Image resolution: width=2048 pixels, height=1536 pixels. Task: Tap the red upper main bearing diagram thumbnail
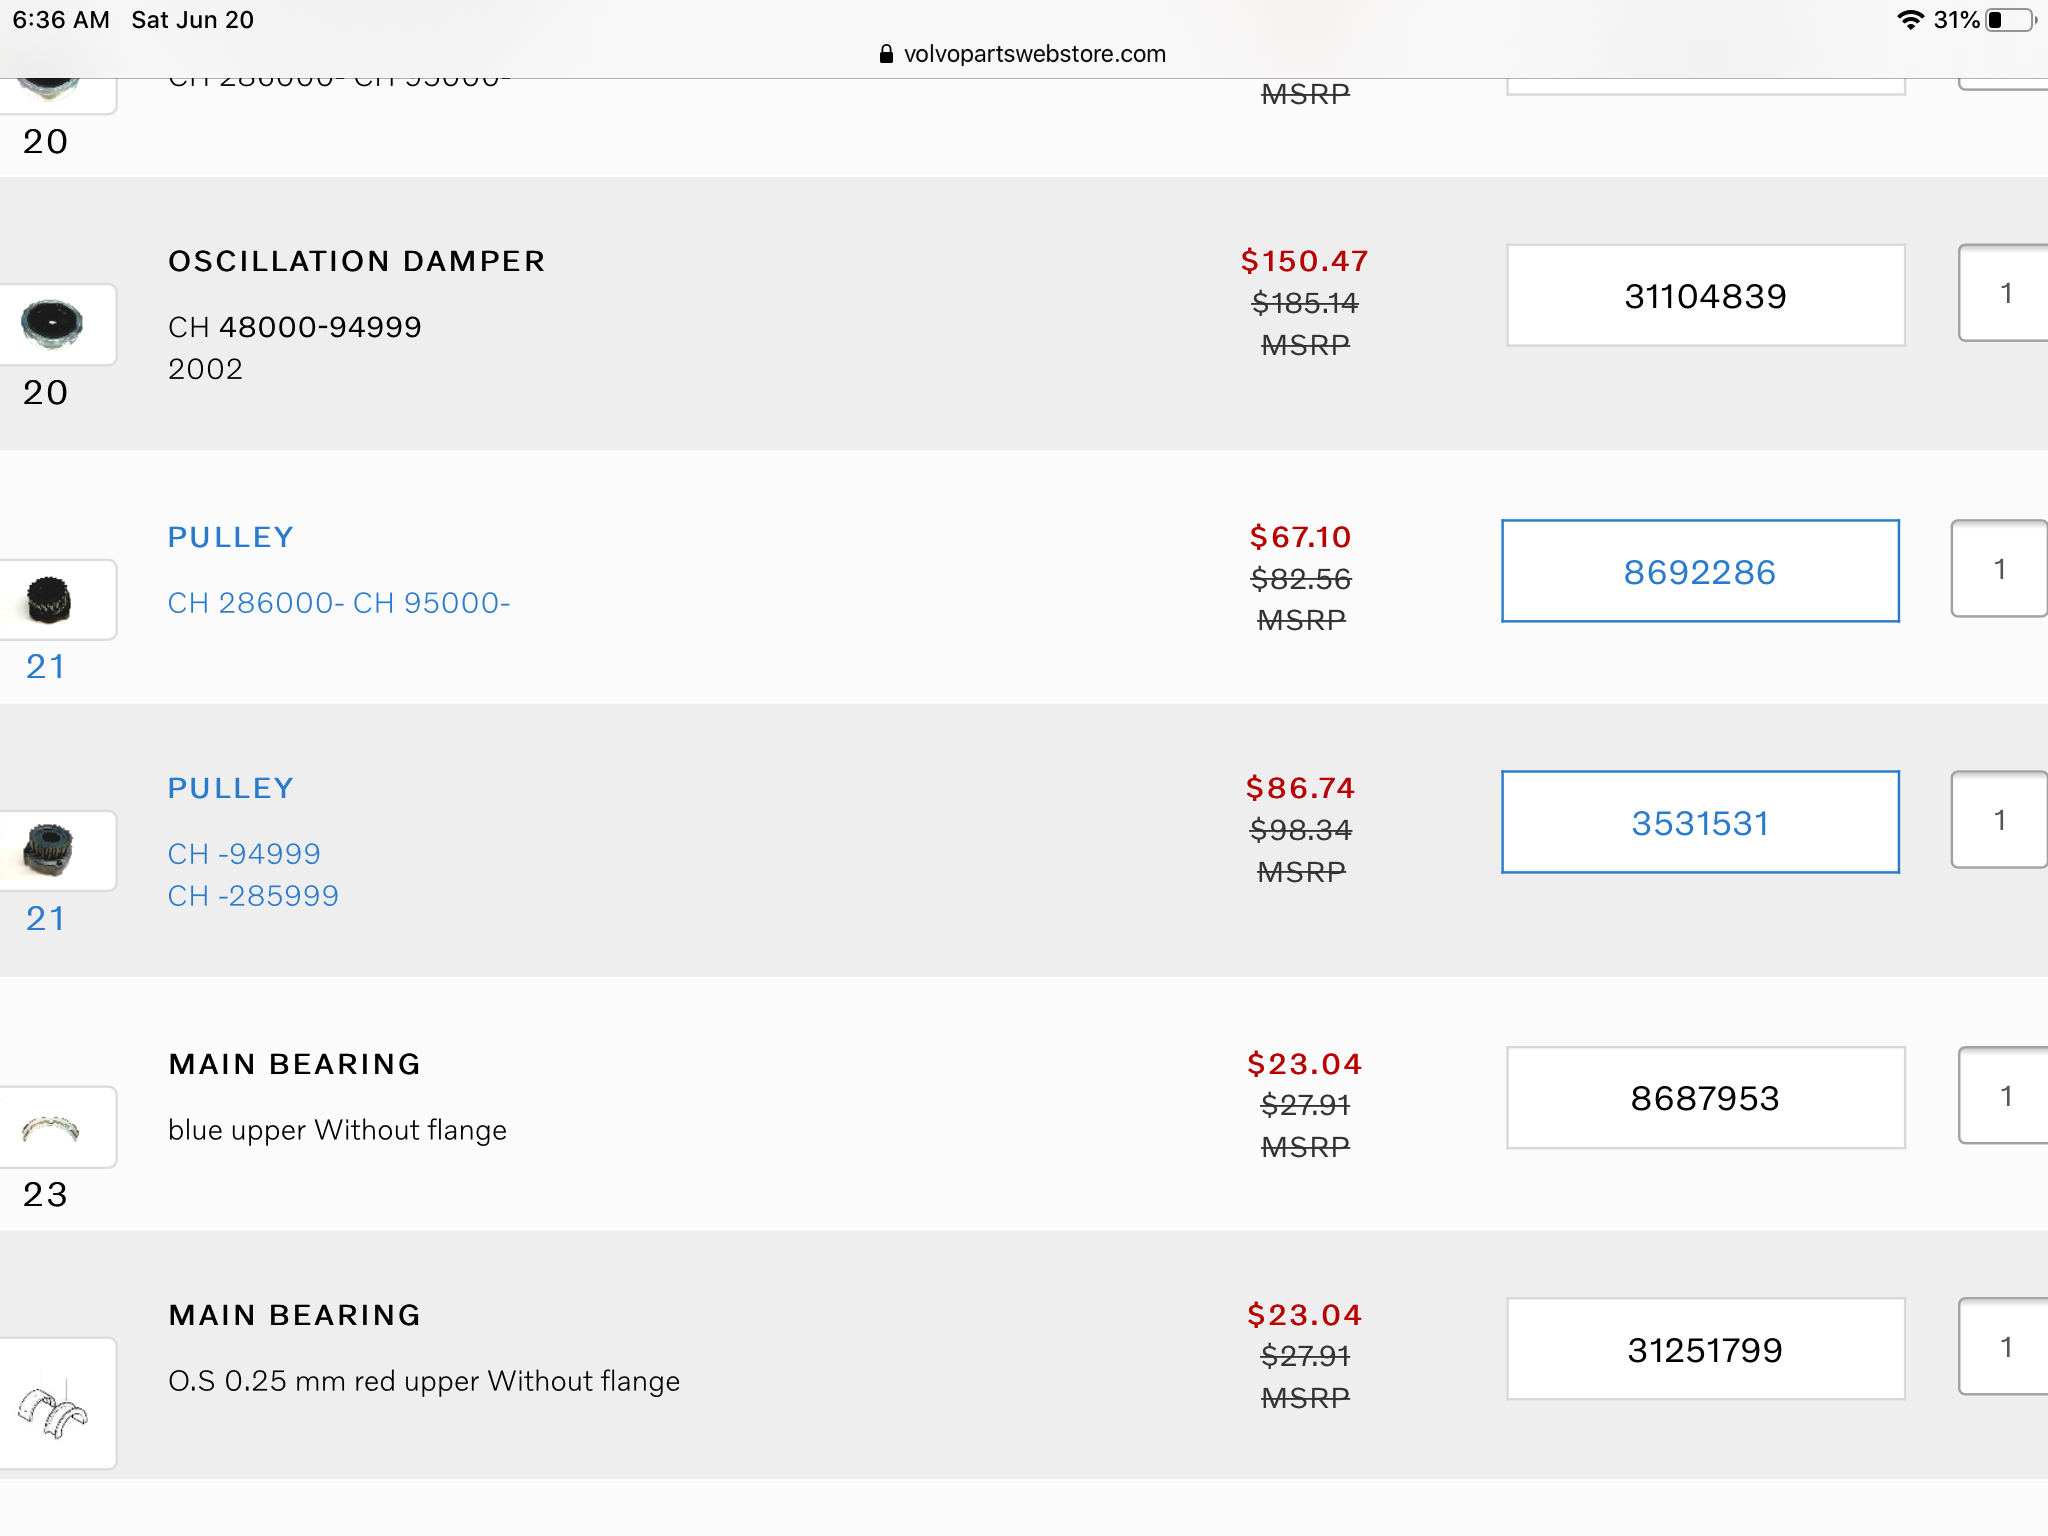(54, 1404)
